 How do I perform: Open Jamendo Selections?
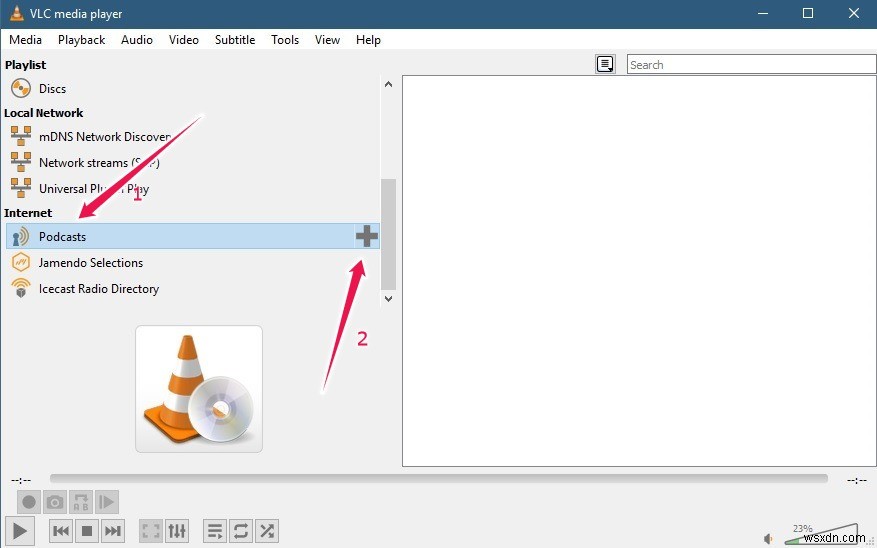tap(91, 263)
